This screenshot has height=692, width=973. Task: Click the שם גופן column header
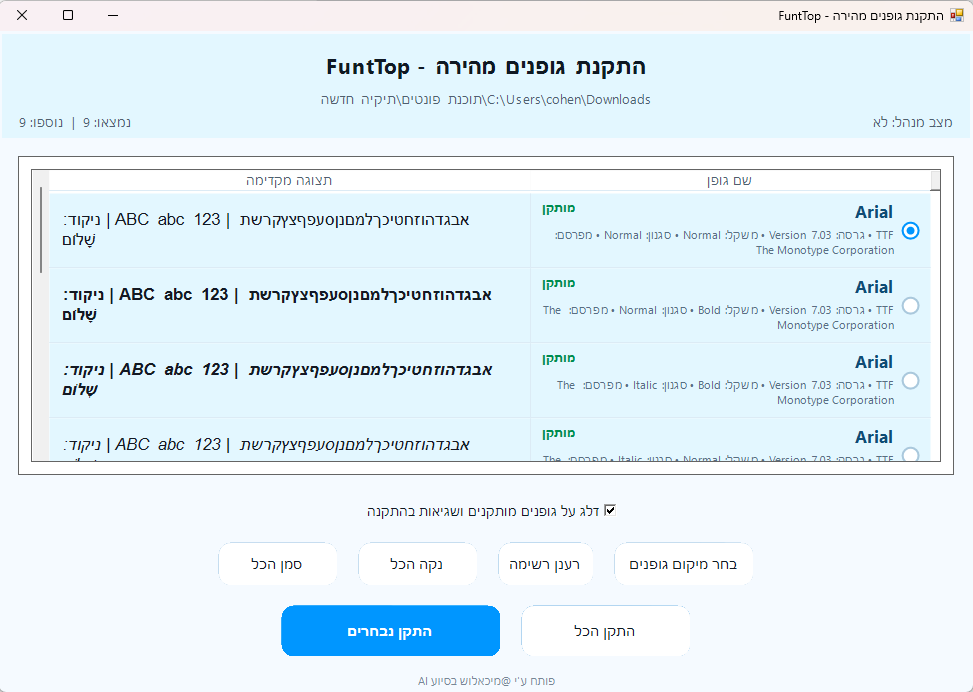tap(728, 180)
